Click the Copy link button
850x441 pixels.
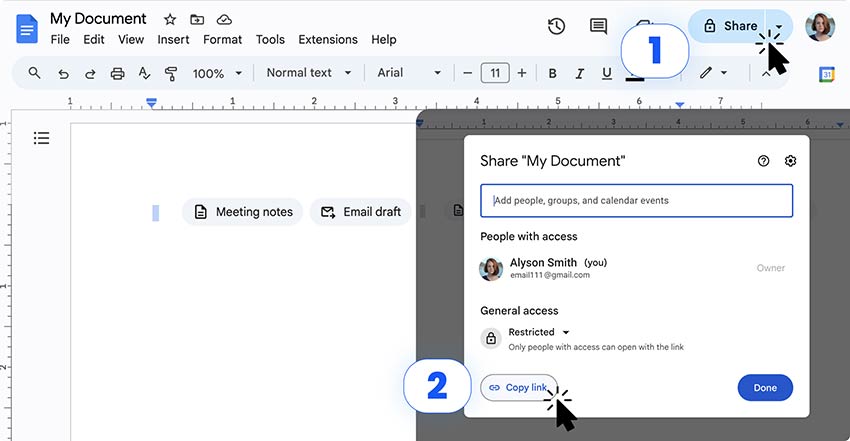click(519, 388)
